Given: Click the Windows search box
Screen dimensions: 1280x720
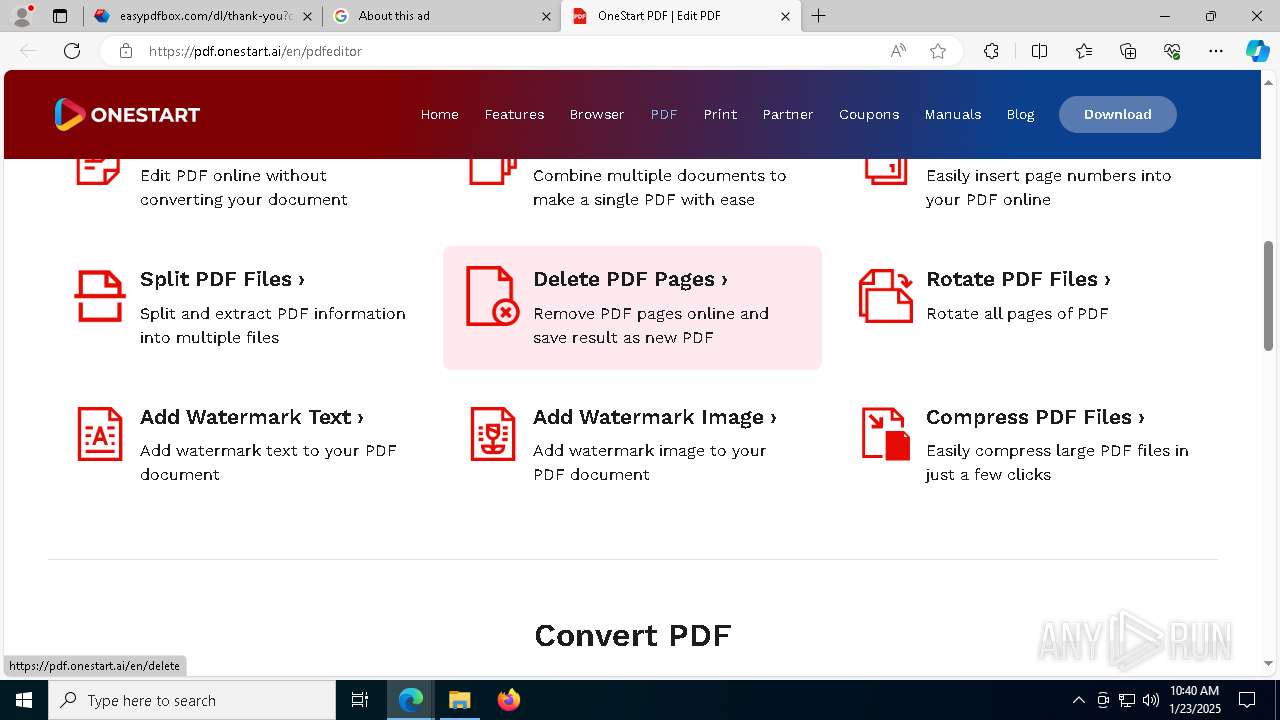Looking at the screenshot, I should 192,700.
